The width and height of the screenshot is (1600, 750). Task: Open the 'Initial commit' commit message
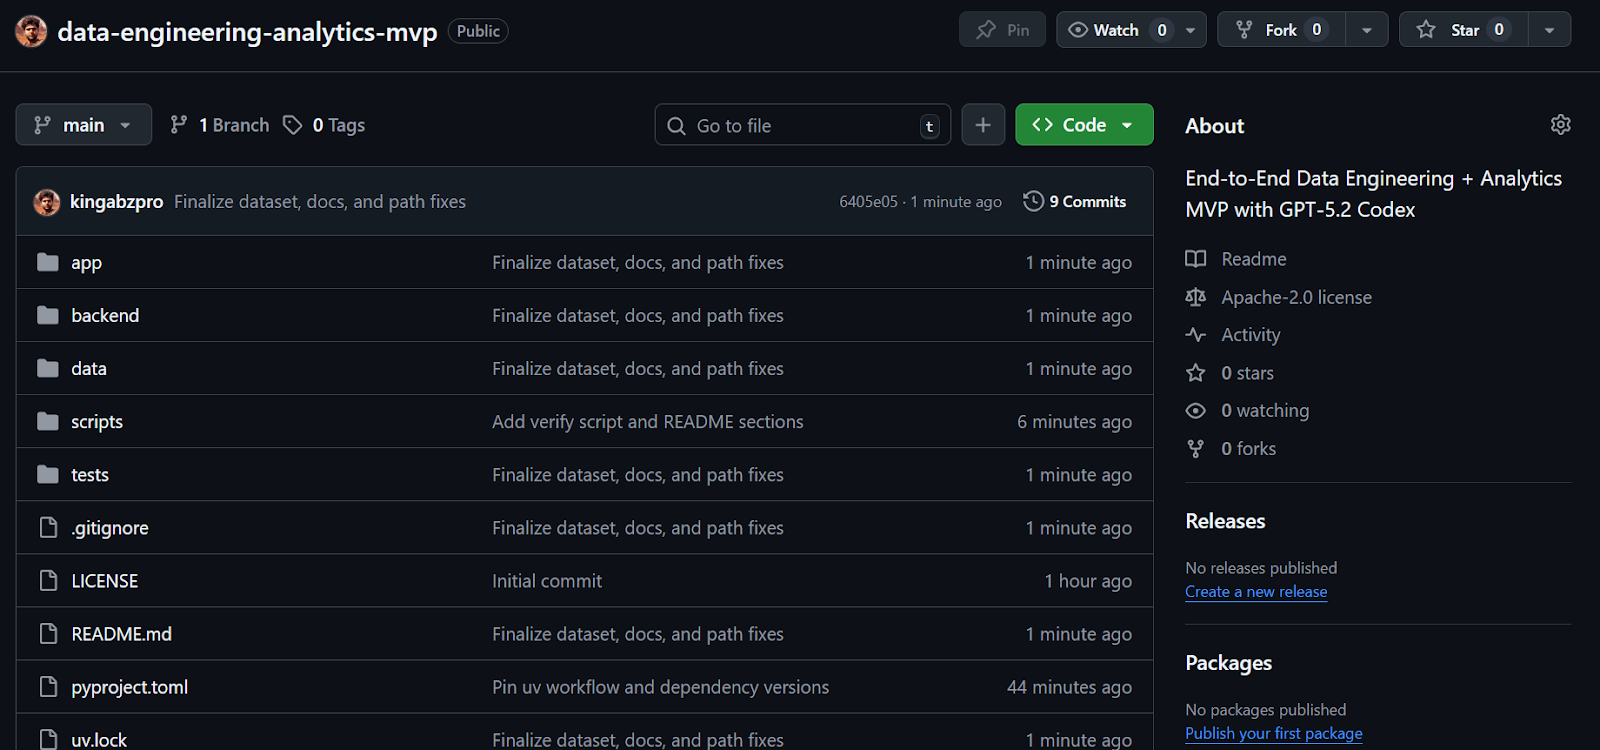coord(547,581)
